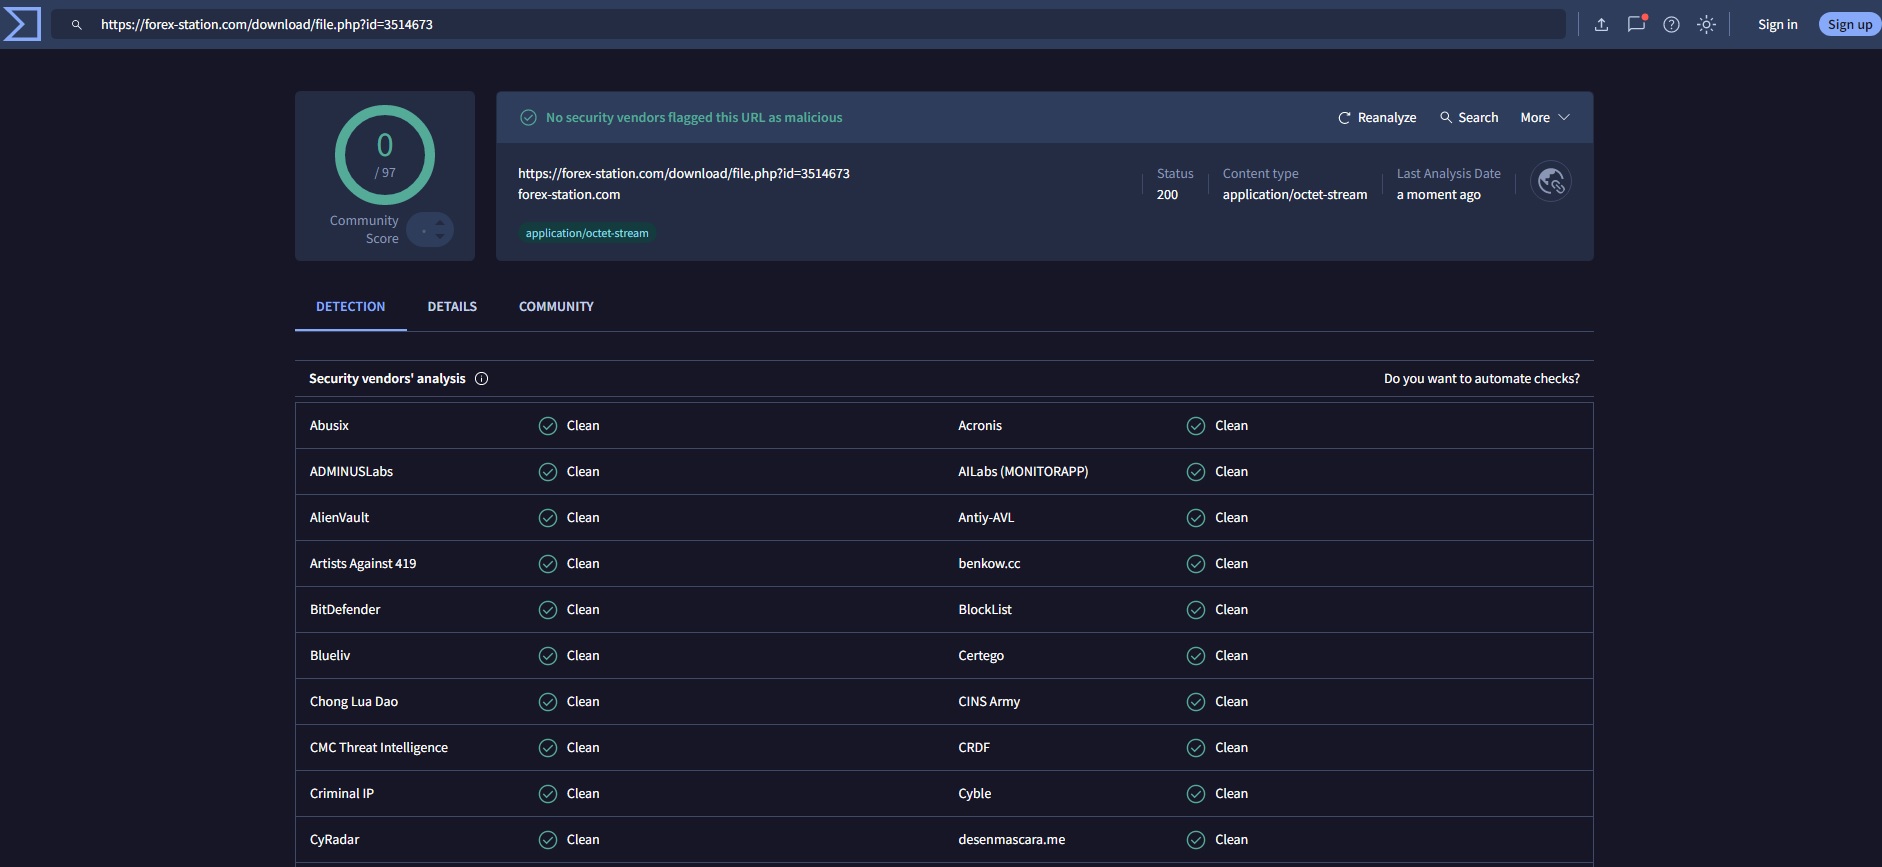This screenshot has width=1882, height=867.
Task: Click the Abusix Clean checkmark icon
Action: [x=547, y=426]
